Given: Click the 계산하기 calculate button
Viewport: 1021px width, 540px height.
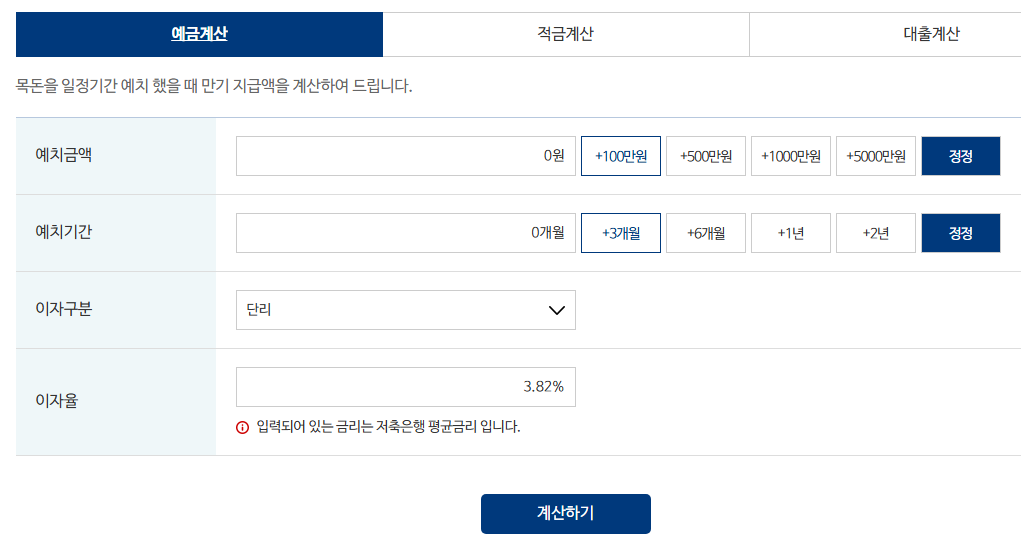Looking at the screenshot, I should coord(566,514).
